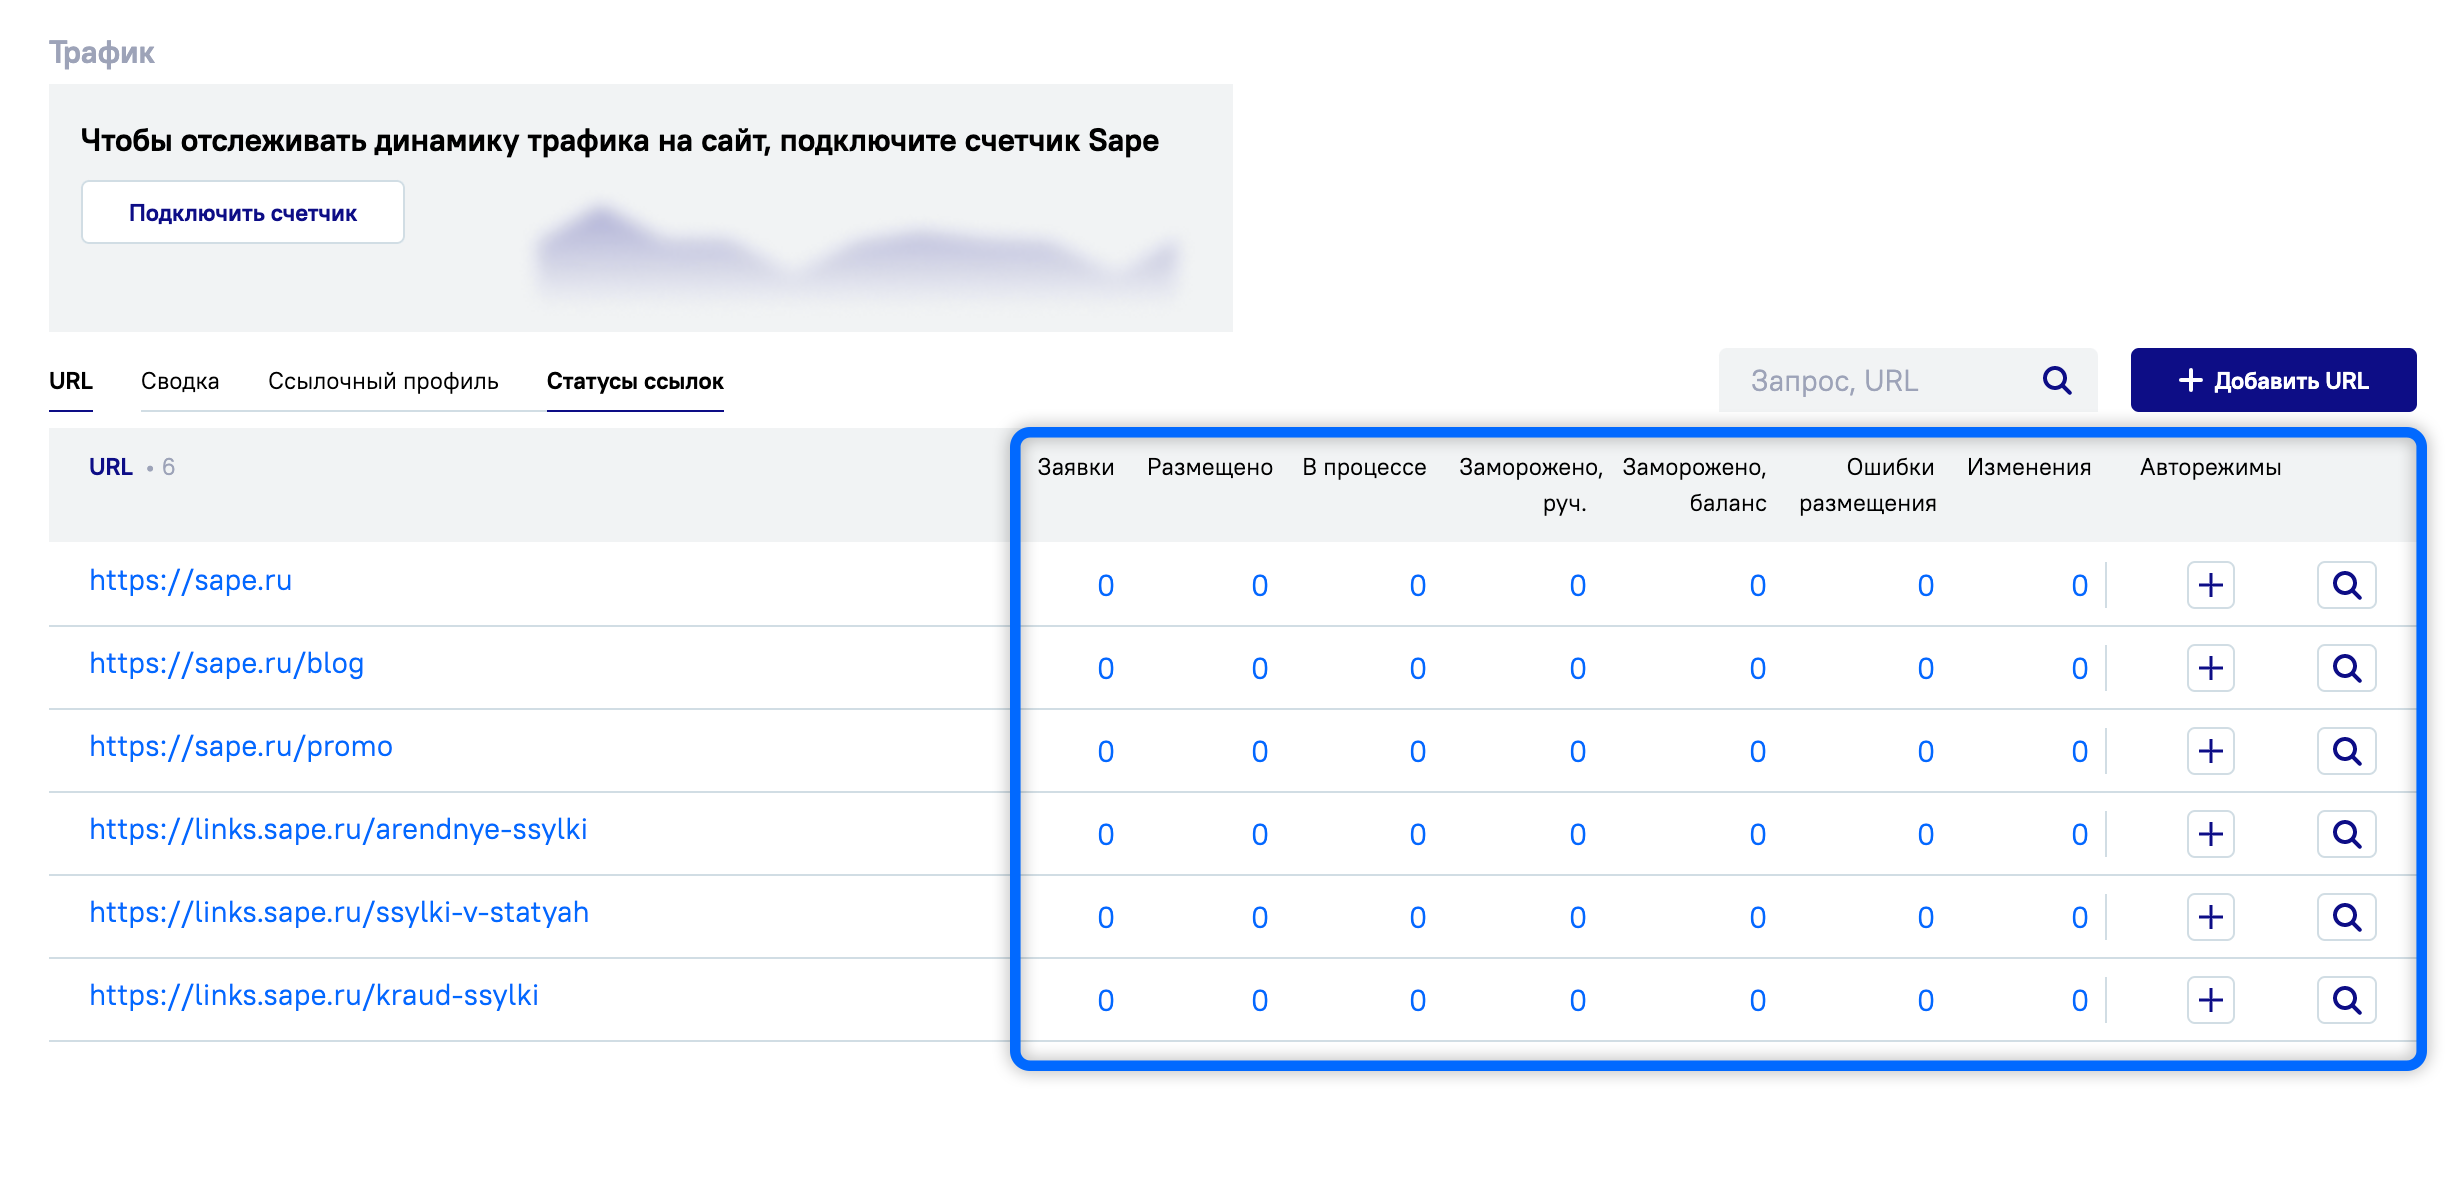
Task: Click the Ошибки размещения column header
Action: coord(1868,485)
